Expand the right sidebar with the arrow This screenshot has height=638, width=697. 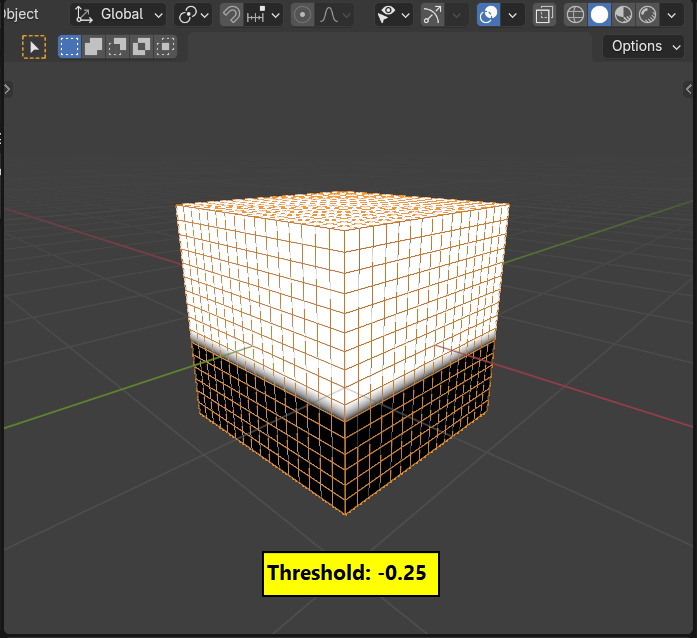[x=689, y=89]
